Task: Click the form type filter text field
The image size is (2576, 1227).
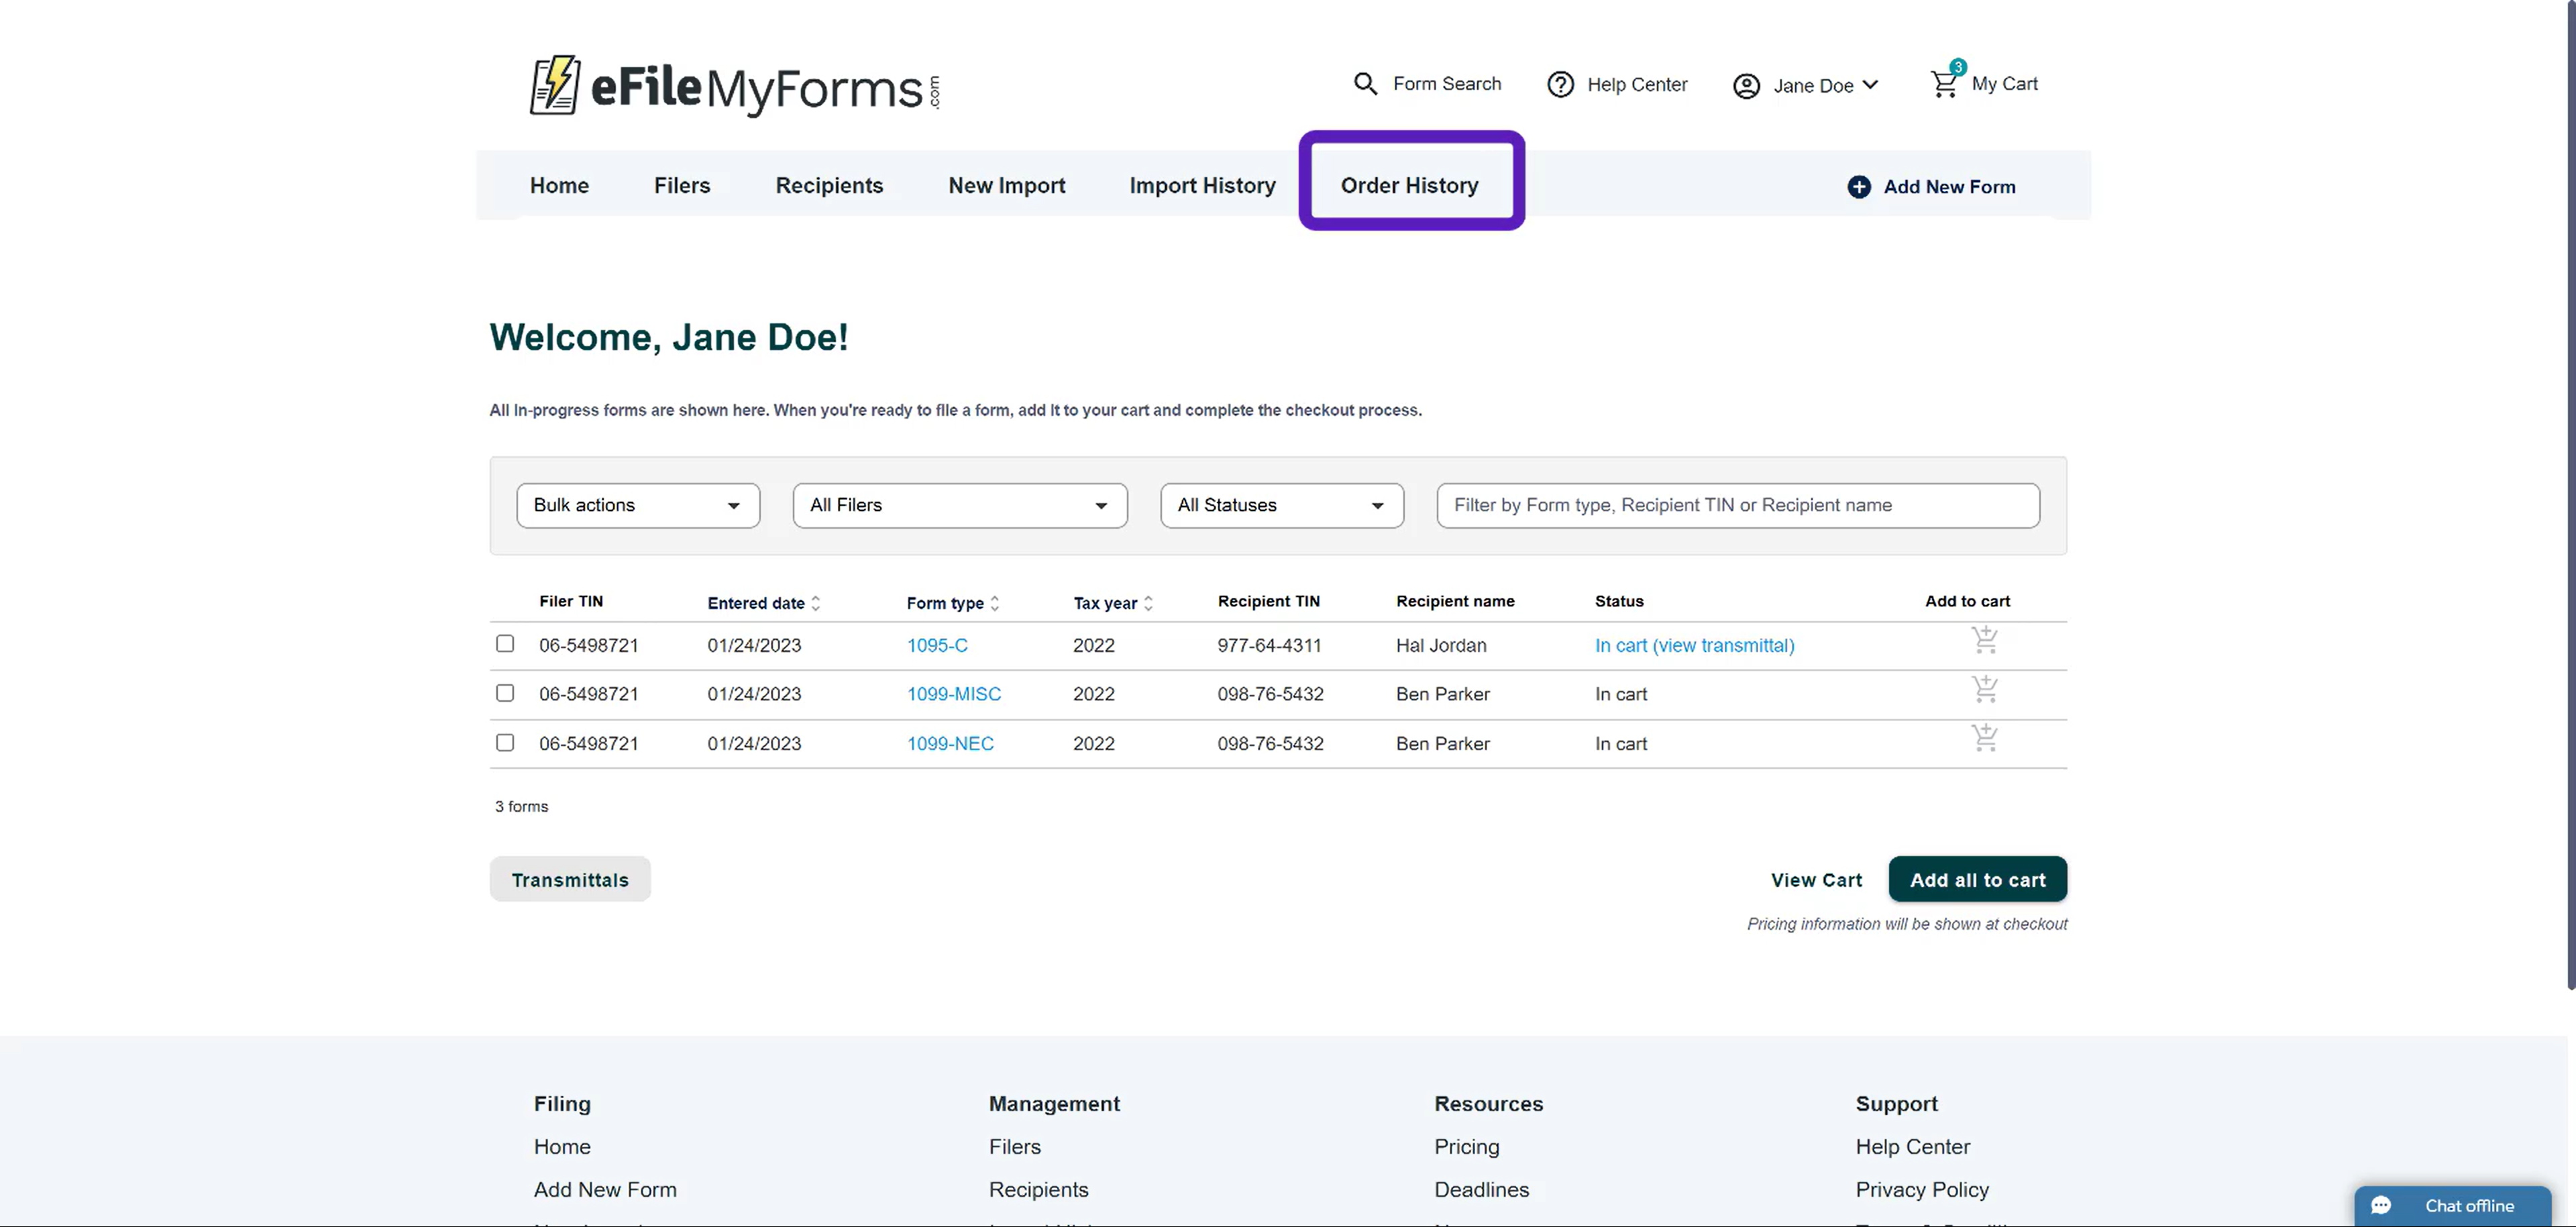Action: [1737, 506]
